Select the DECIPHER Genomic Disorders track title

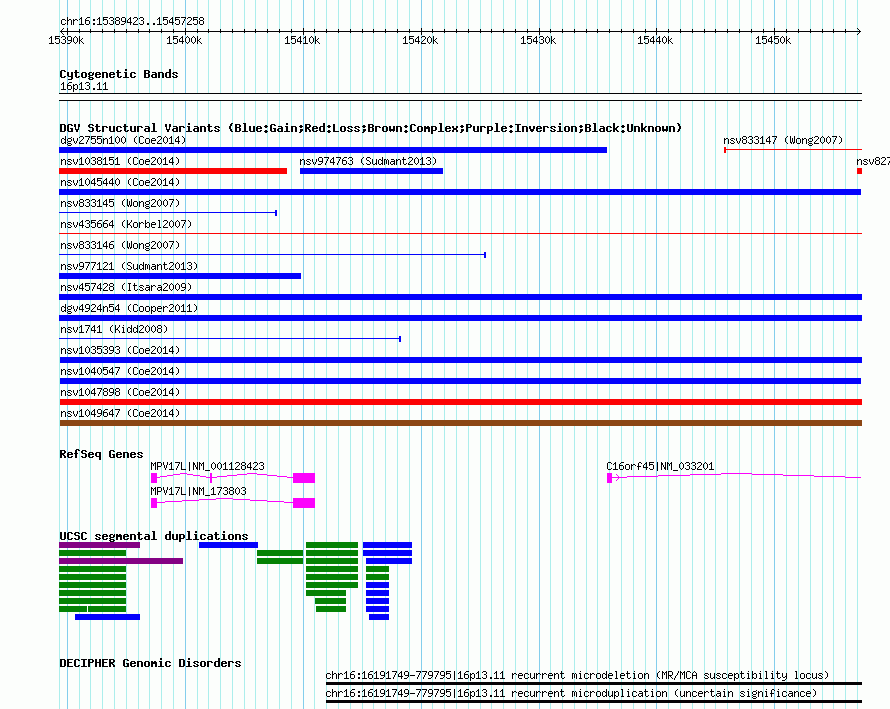tap(150, 663)
